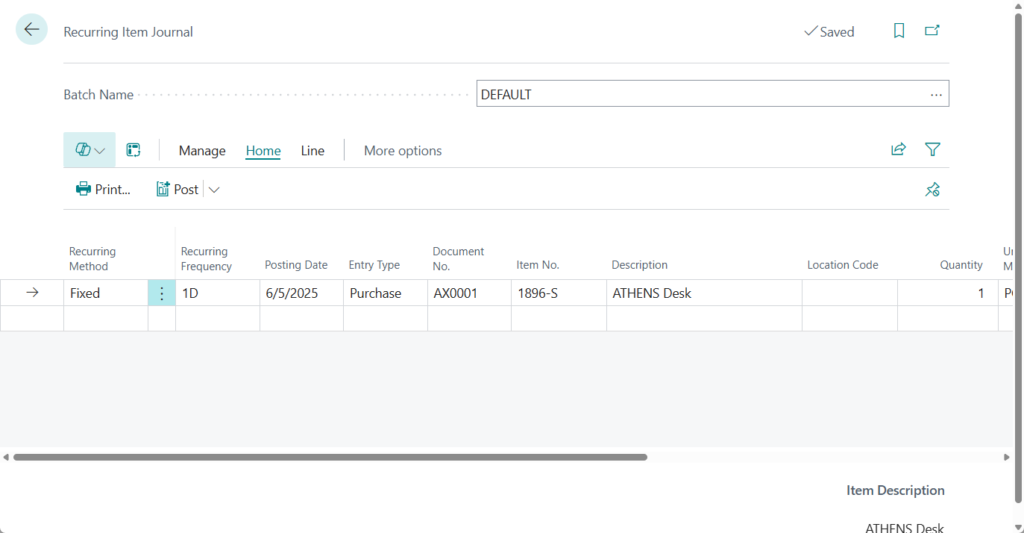Click More options
The width and height of the screenshot is (1024, 533).
coord(402,151)
